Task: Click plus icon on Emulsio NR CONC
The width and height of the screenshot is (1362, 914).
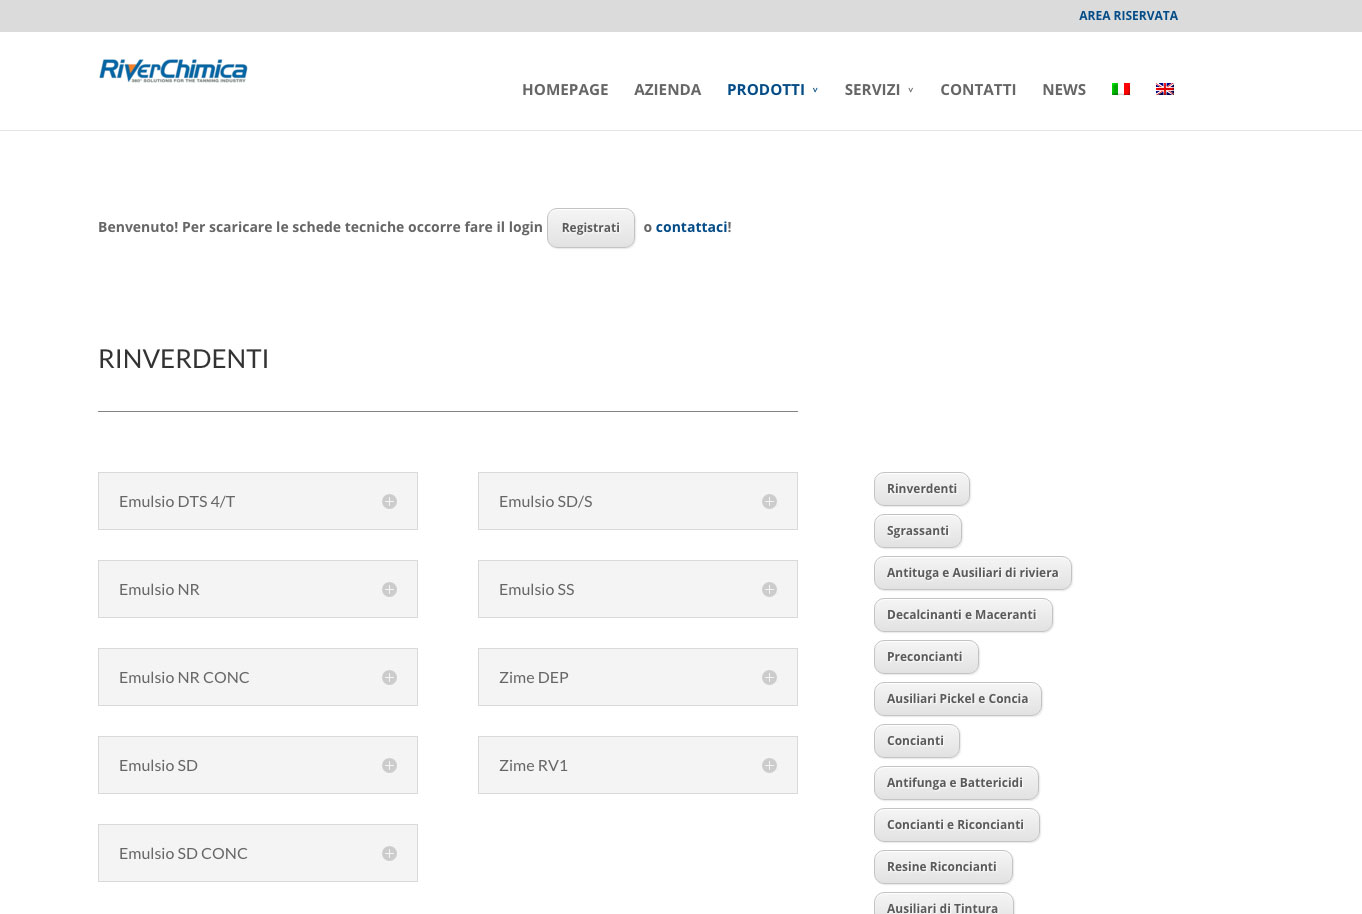Action: [390, 678]
